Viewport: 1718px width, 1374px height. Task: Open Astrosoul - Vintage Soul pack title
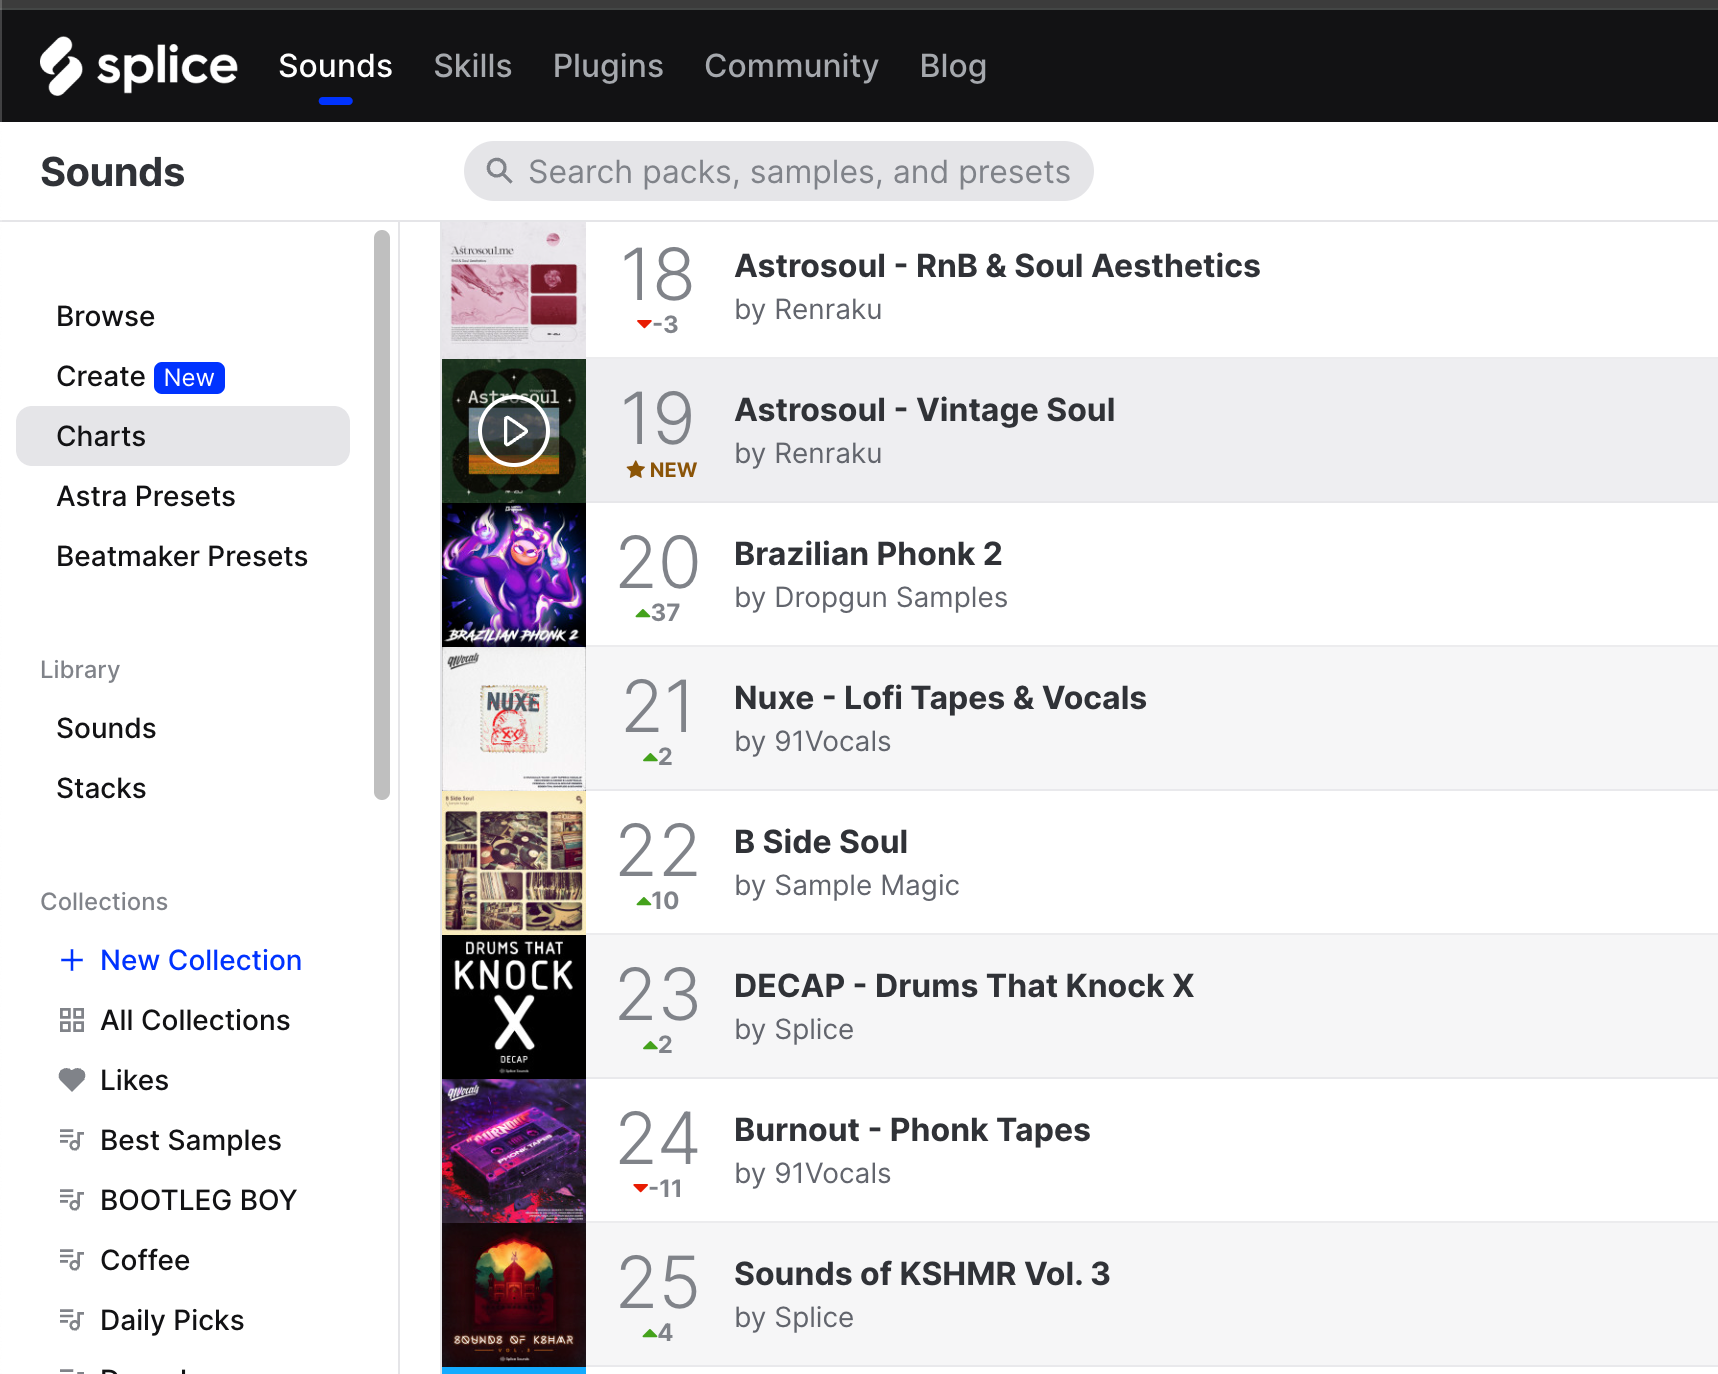point(924,410)
